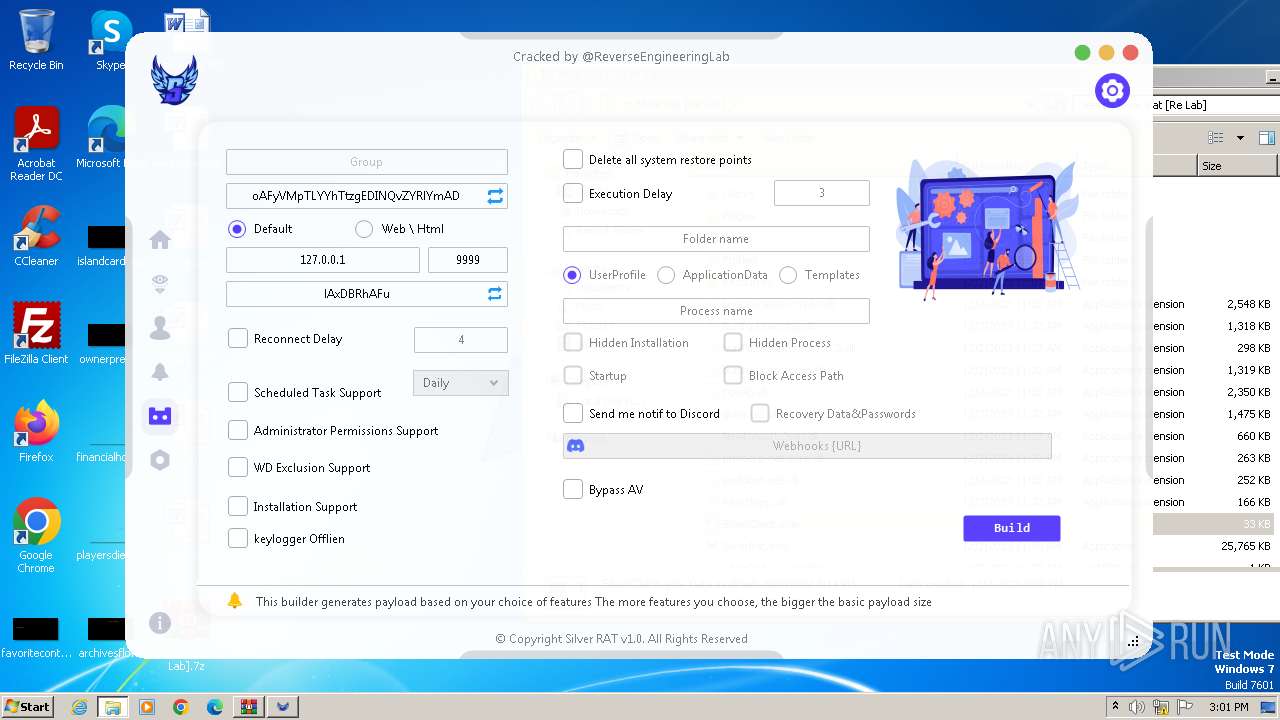Image resolution: width=1280 pixels, height=720 pixels.
Task: Enable the Execution Delay checkbox
Action: (x=573, y=194)
